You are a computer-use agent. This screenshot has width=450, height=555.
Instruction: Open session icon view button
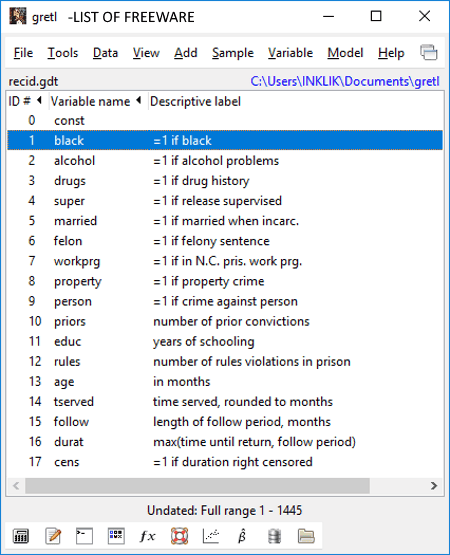[x=116, y=536]
